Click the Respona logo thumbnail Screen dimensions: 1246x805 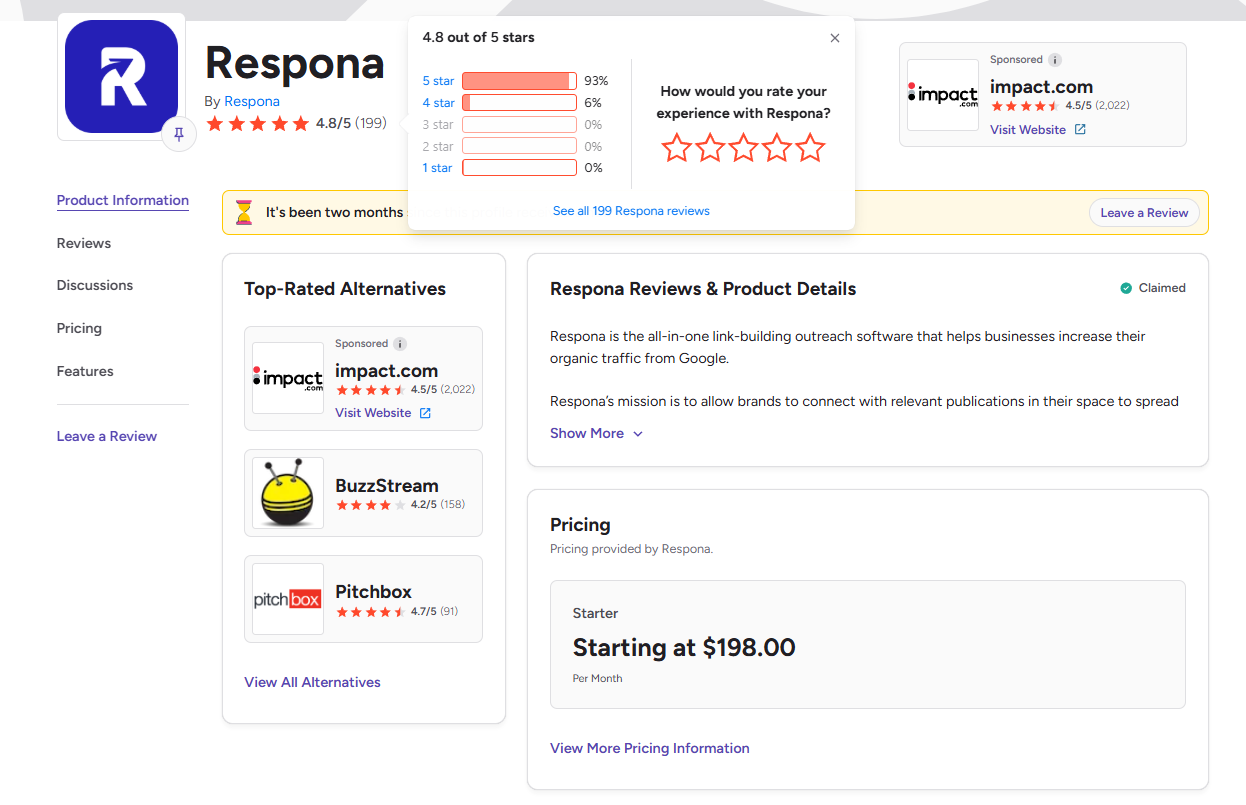(121, 76)
